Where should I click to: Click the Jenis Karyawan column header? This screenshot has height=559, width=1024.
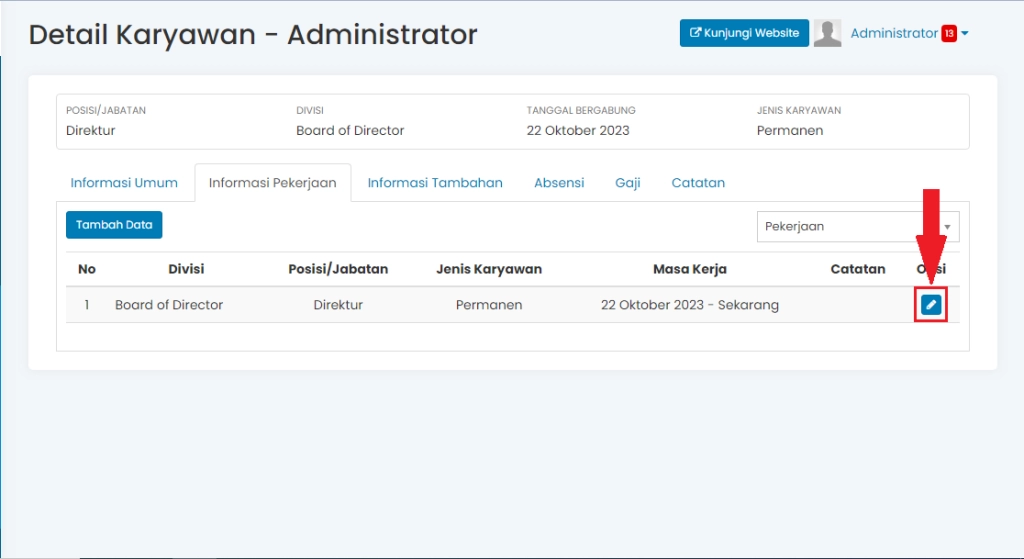489,269
